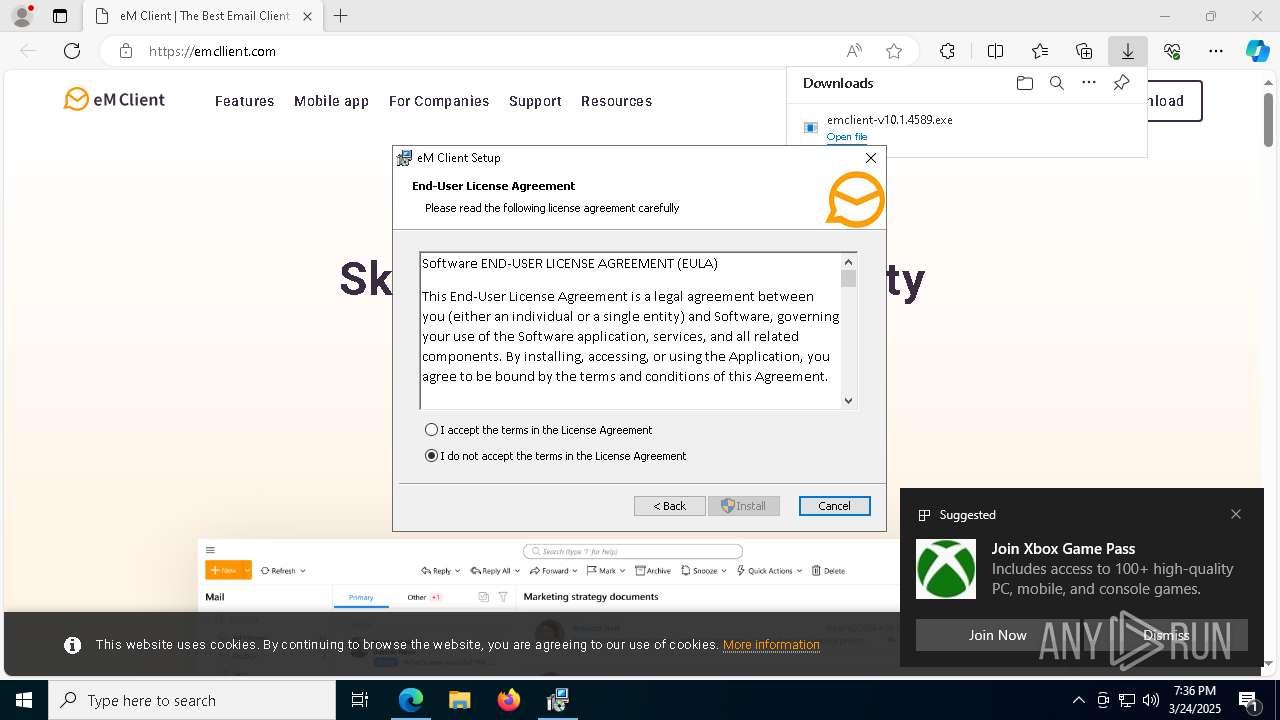Click More information cookie link
Screen dimensions: 1280x720
pyautogui.click(x=771, y=645)
